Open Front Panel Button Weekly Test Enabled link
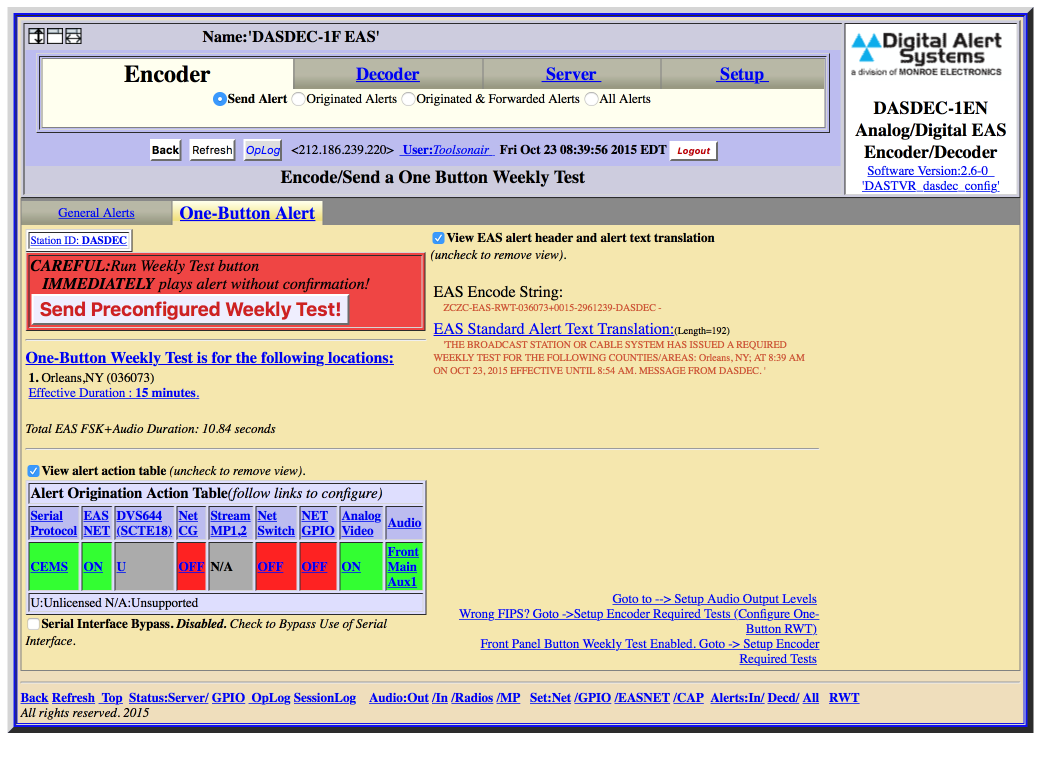1062x760 pixels. click(x=650, y=651)
